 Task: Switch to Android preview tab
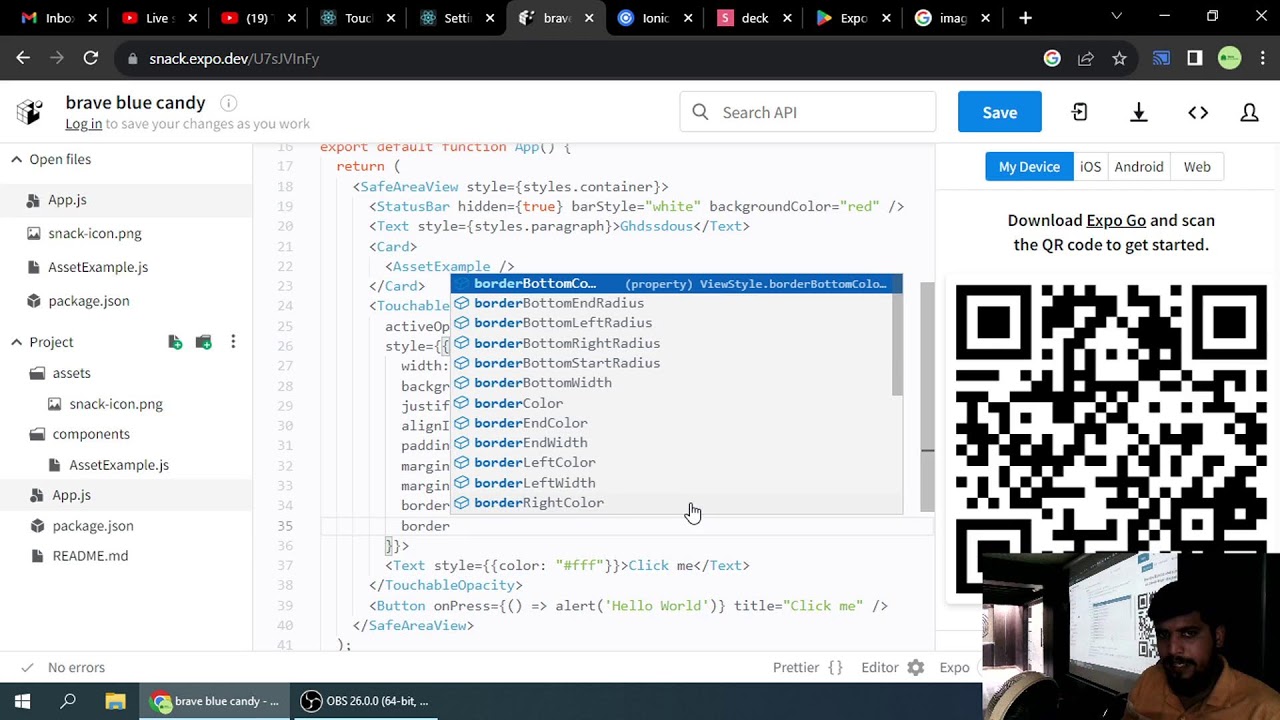pyautogui.click(x=1139, y=167)
